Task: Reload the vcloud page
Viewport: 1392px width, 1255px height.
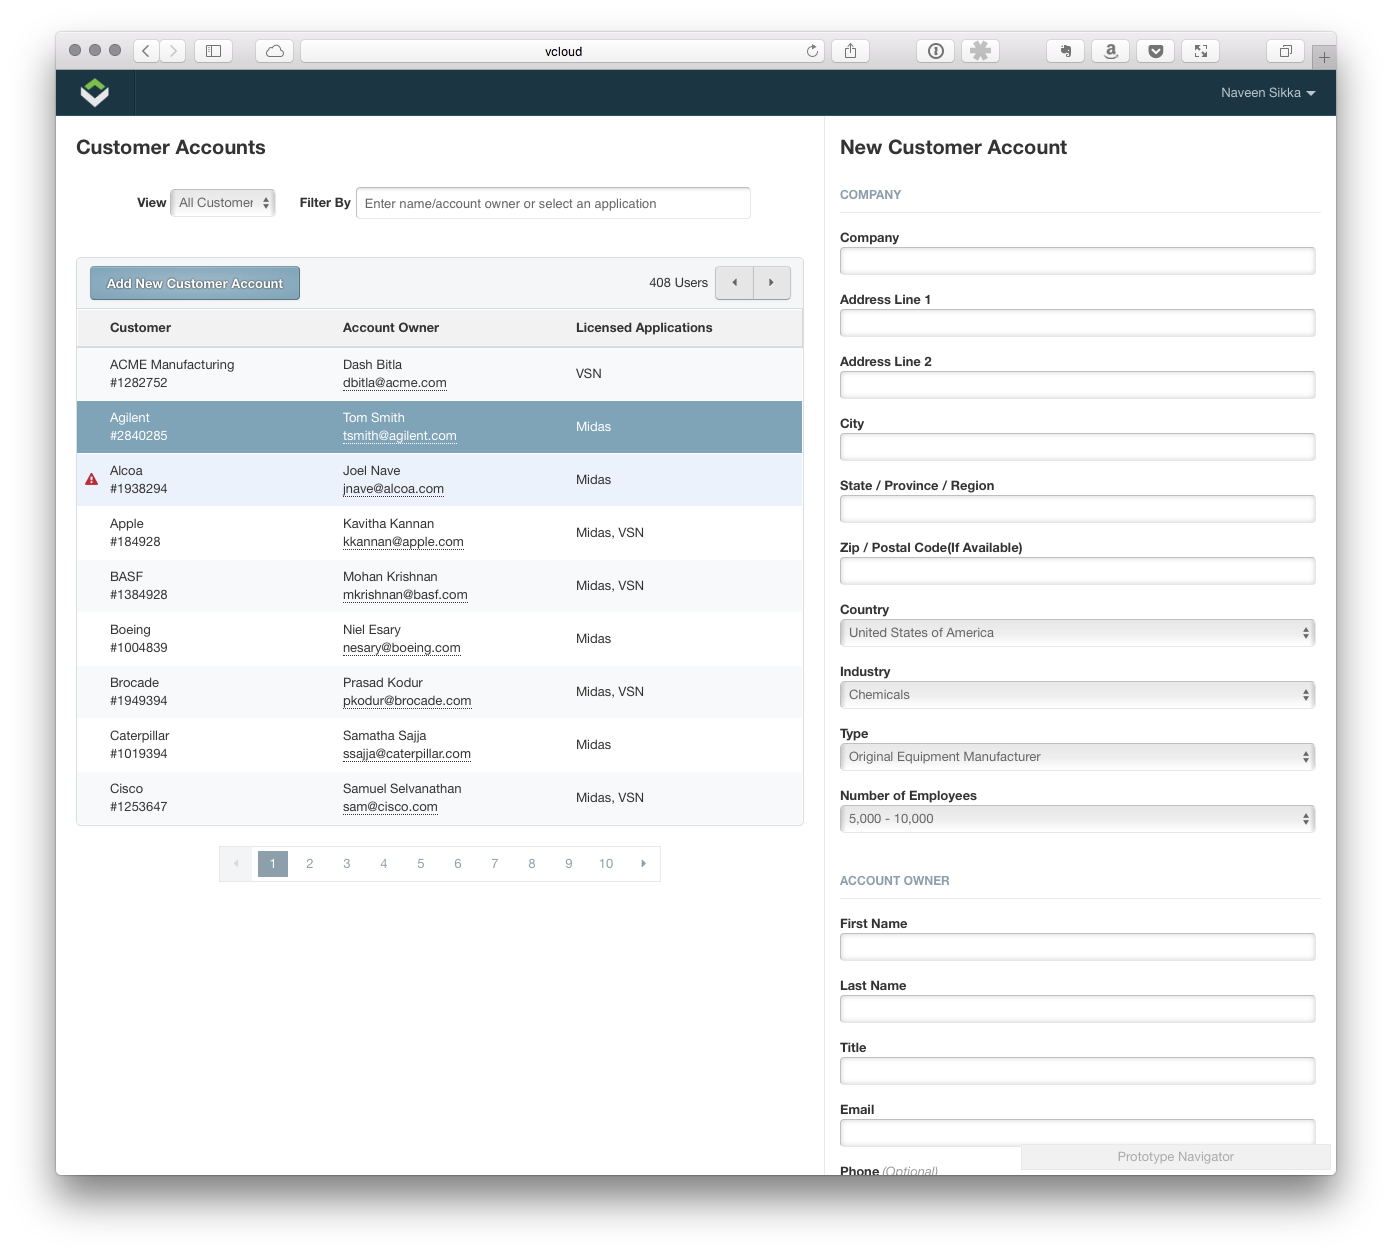Action: (x=812, y=51)
